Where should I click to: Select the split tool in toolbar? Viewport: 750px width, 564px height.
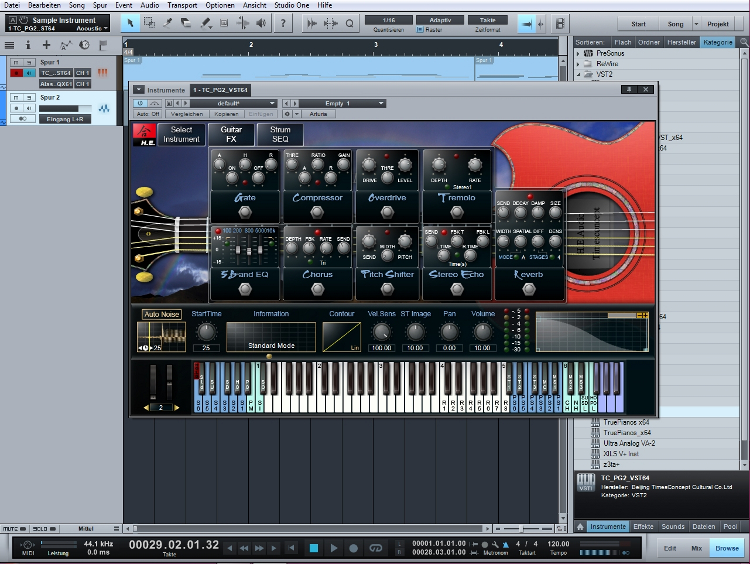tap(168, 23)
